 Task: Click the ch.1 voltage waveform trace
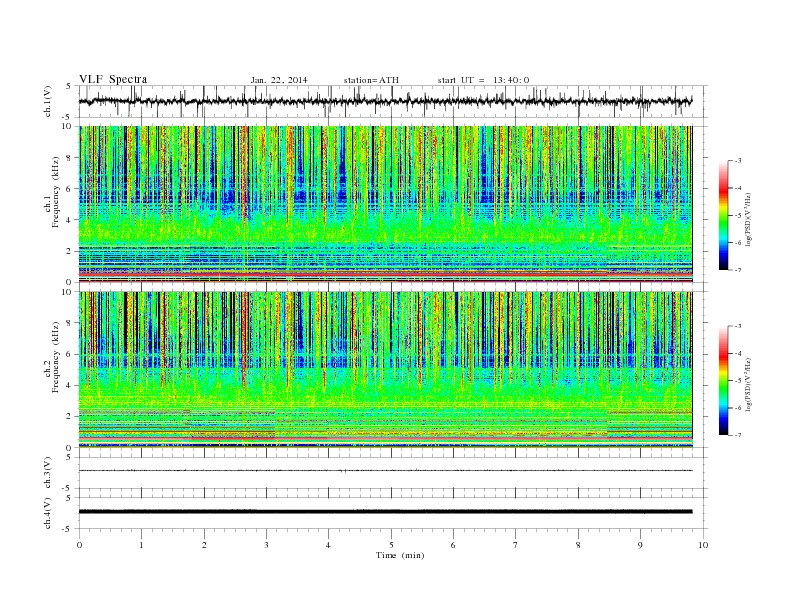(385, 101)
